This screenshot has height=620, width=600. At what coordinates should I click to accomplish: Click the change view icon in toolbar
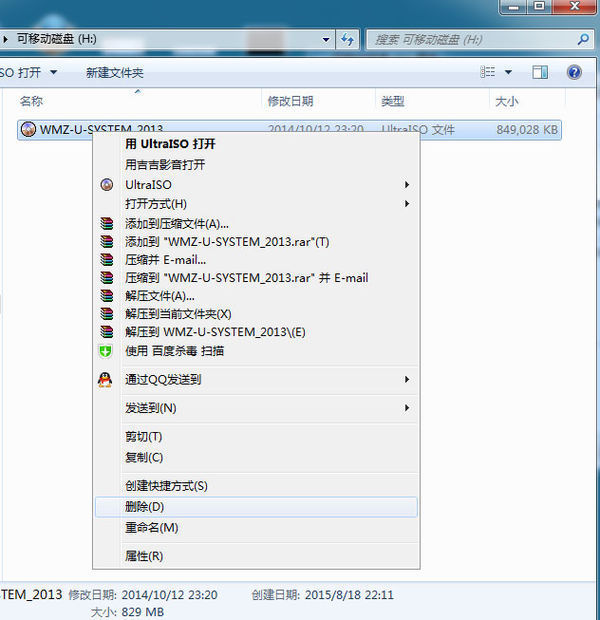487,72
